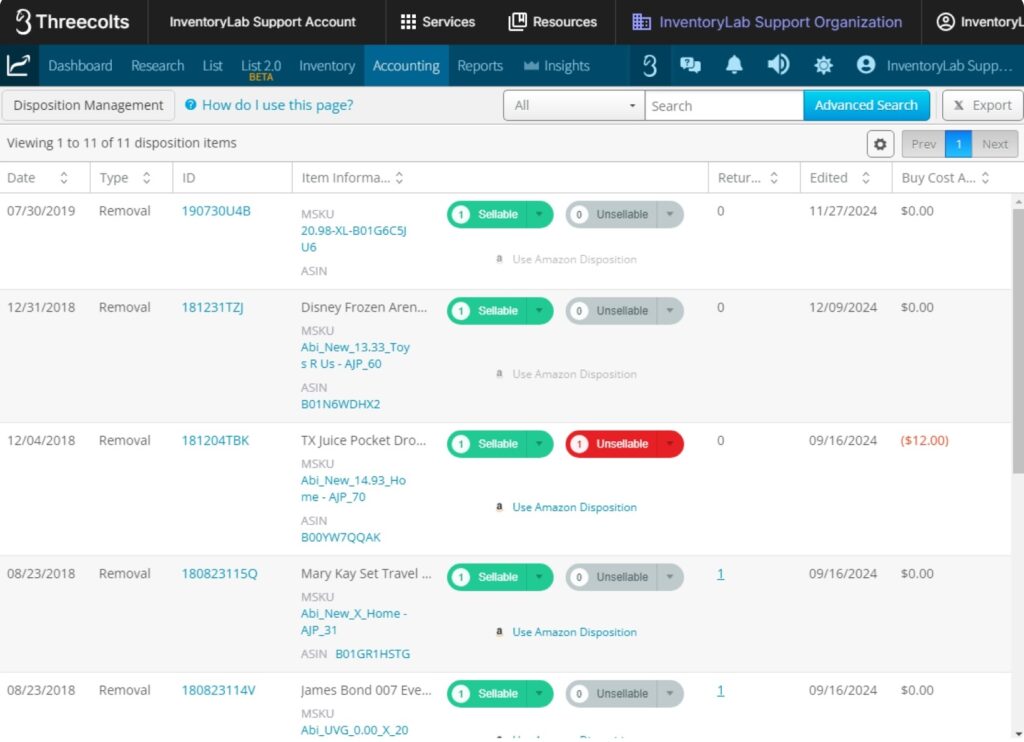The height and width of the screenshot is (742, 1024).
Task: Click the Advanced Search button
Action: tap(866, 106)
